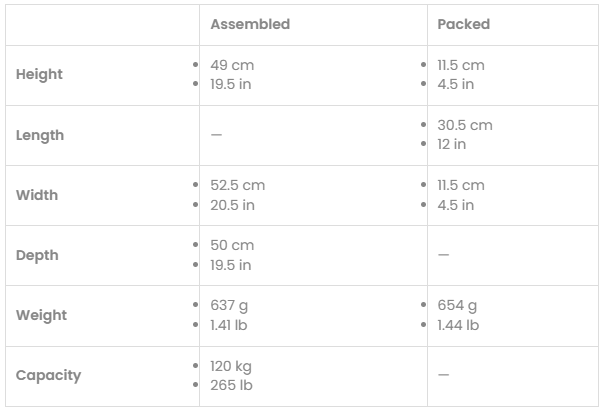Select the 637 g assembled weight value
Viewport: 606px width, 410px height.
[229, 305]
